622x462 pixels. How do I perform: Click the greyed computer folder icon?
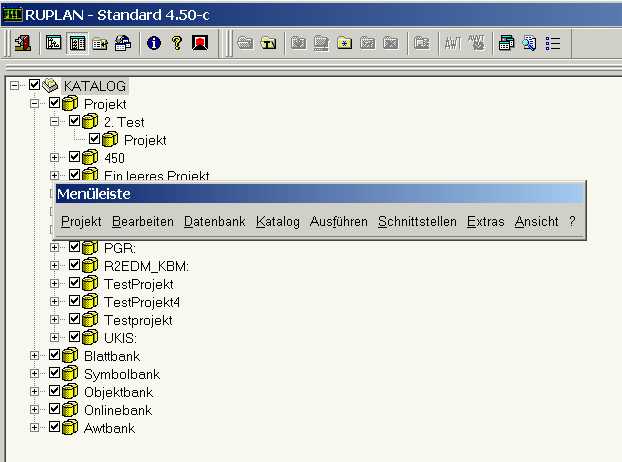(321, 43)
